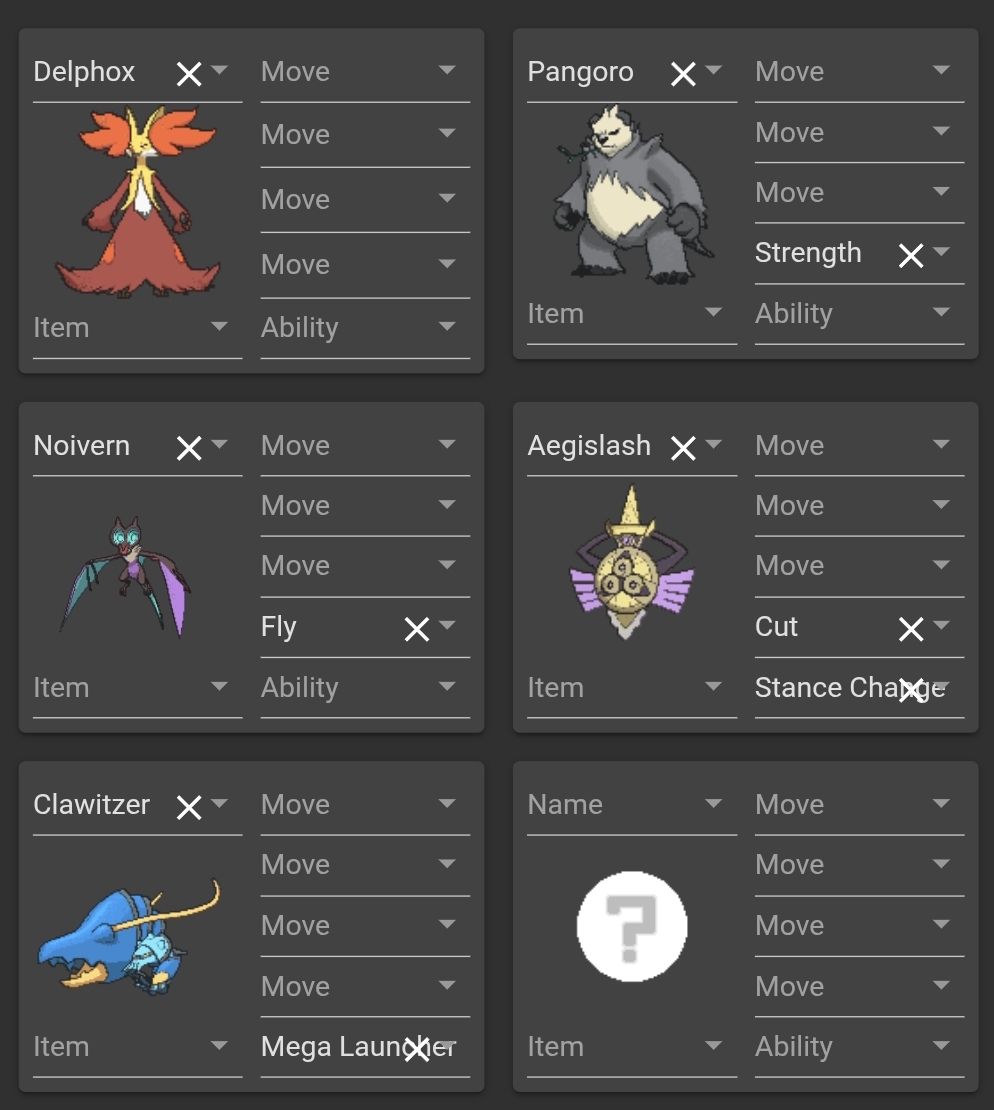
Task: Open Delphox's Ability dropdown
Action: (365, 328)
